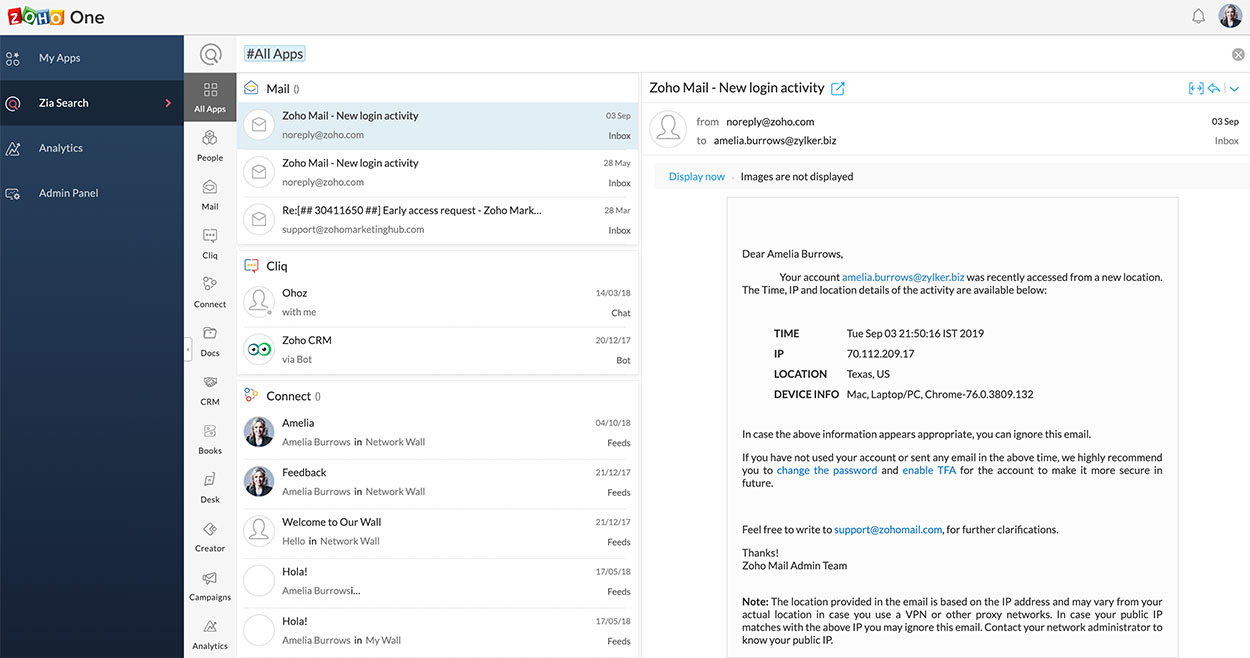Filter results by Connect app
This screenshot has height=658, width=1250.
pyautogui.click(x=210, y=292)
